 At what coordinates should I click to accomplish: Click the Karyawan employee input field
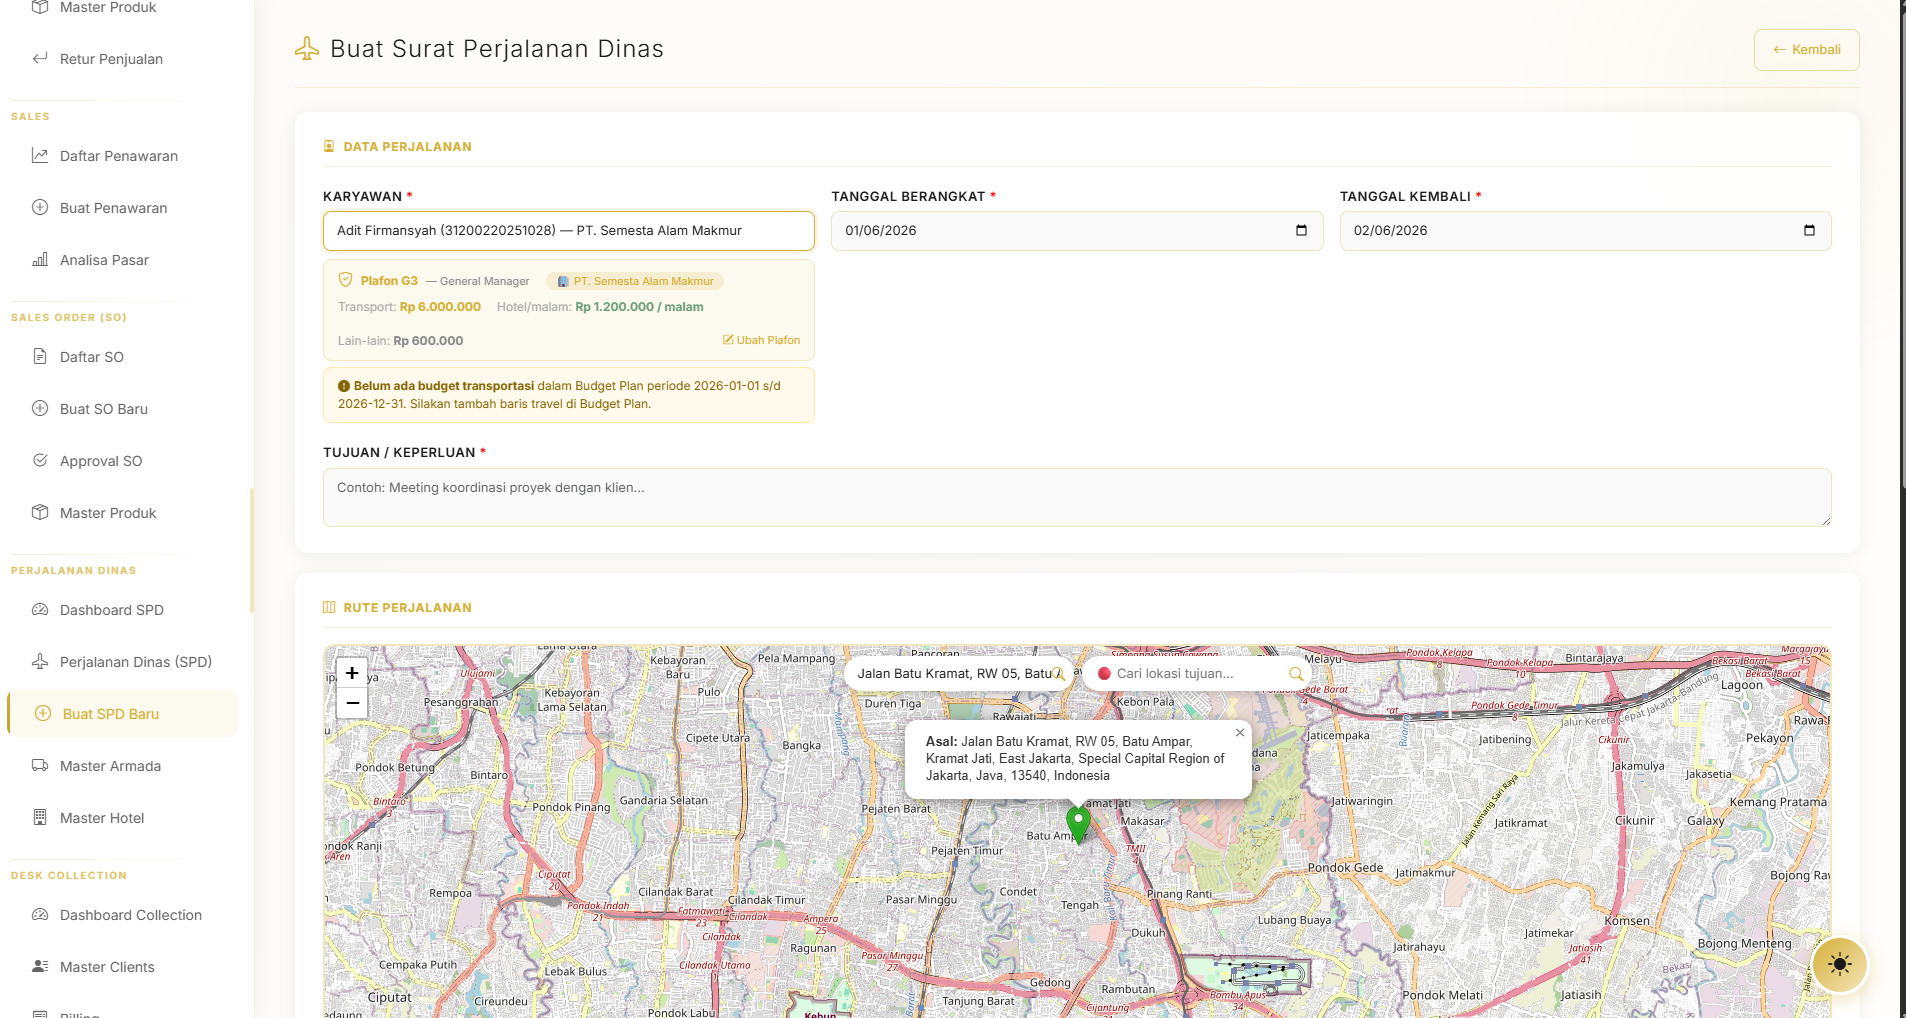568,231
